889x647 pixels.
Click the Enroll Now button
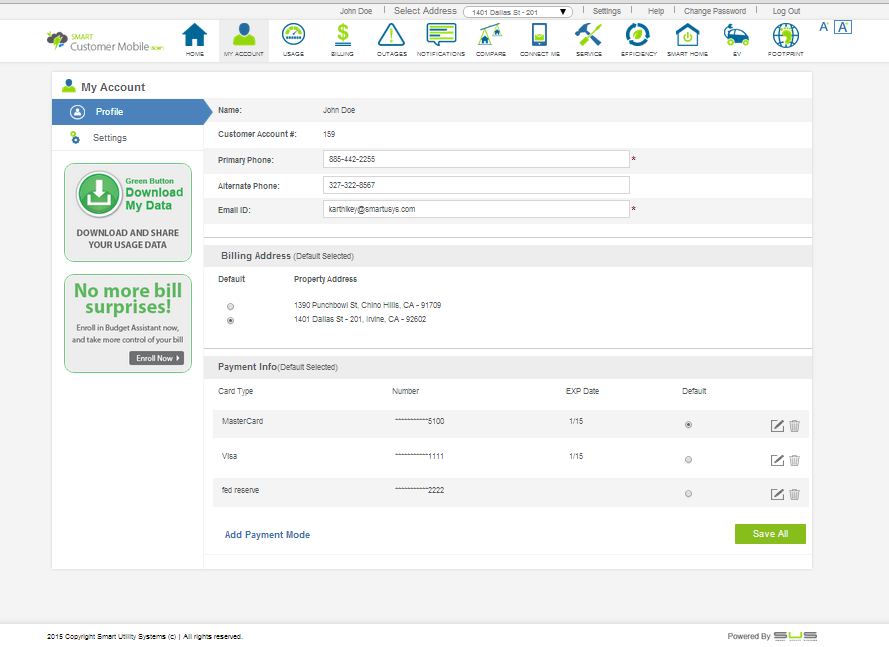pyautogui.click(x=156, y=358)
